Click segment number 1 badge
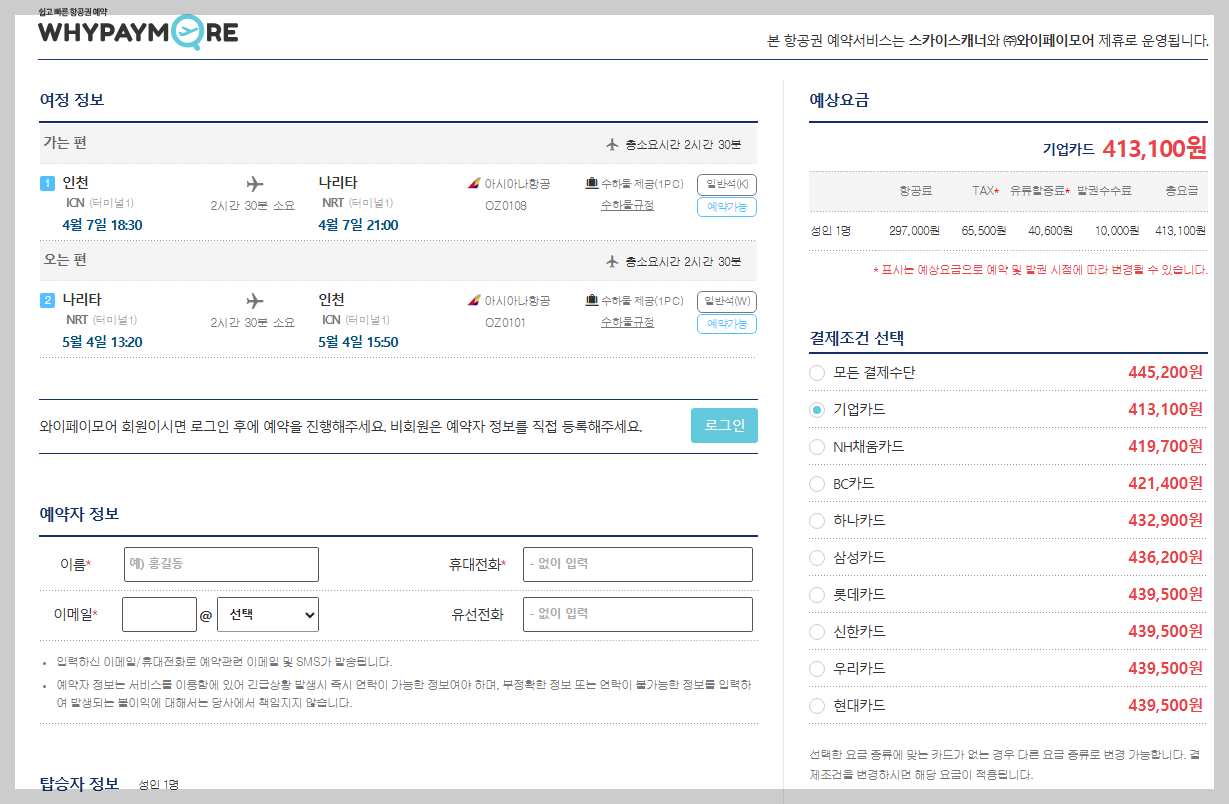The width and height of the screenshot is (1229, 804). click(x=47, y=183)
